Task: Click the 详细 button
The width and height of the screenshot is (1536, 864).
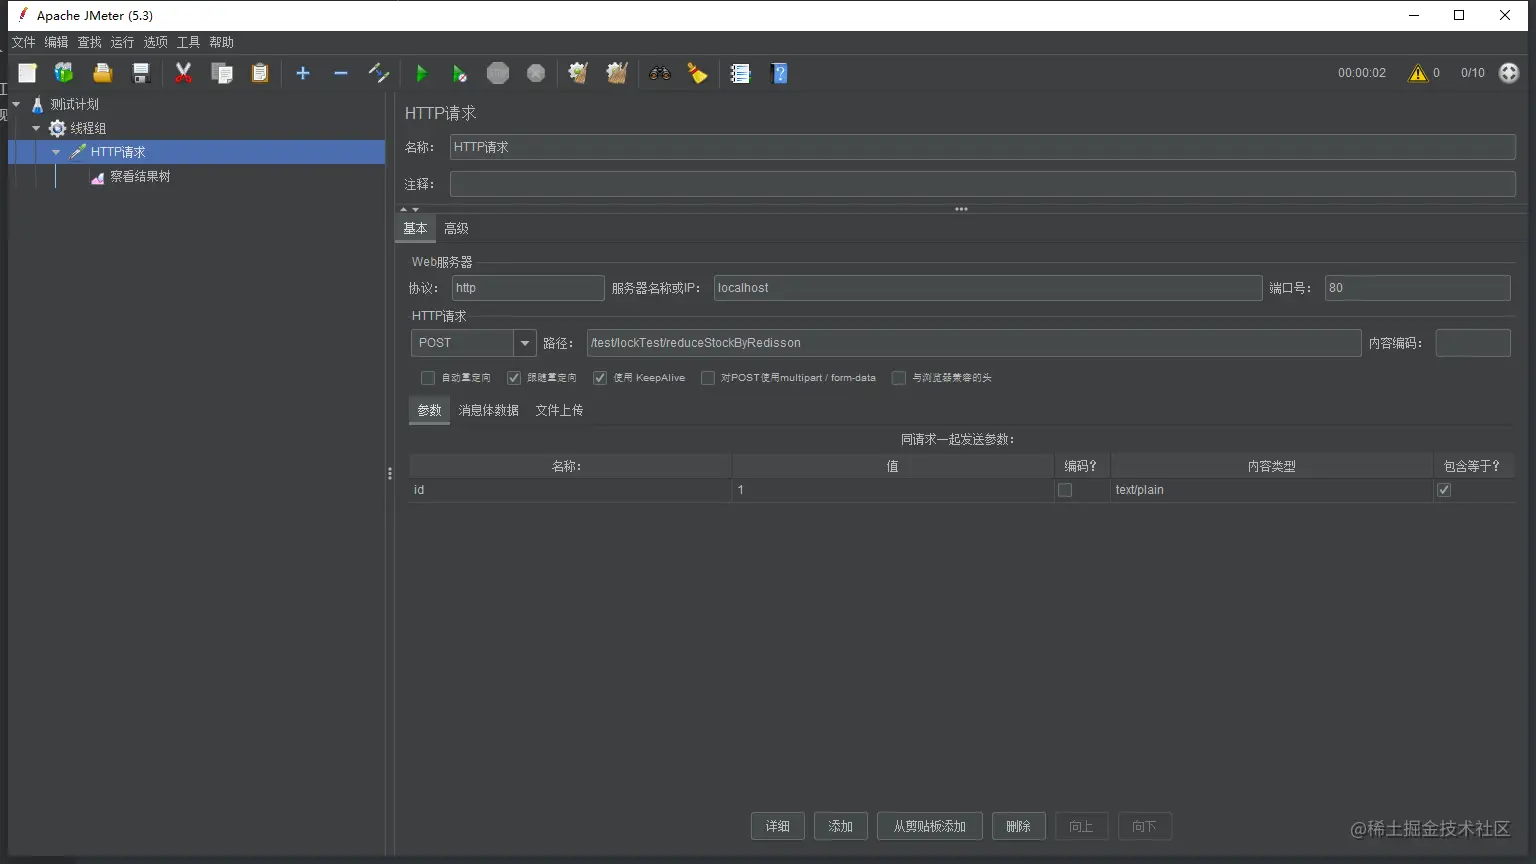Action: click(778, 826)
